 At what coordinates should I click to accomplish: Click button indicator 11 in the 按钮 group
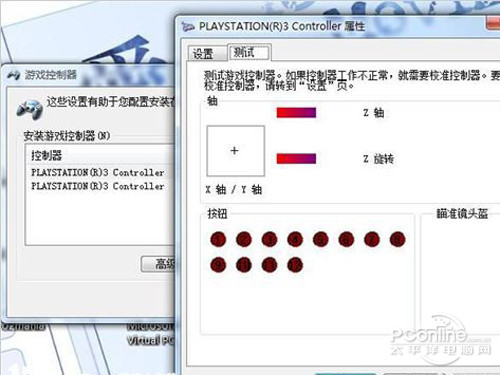(x=270, y=265)
